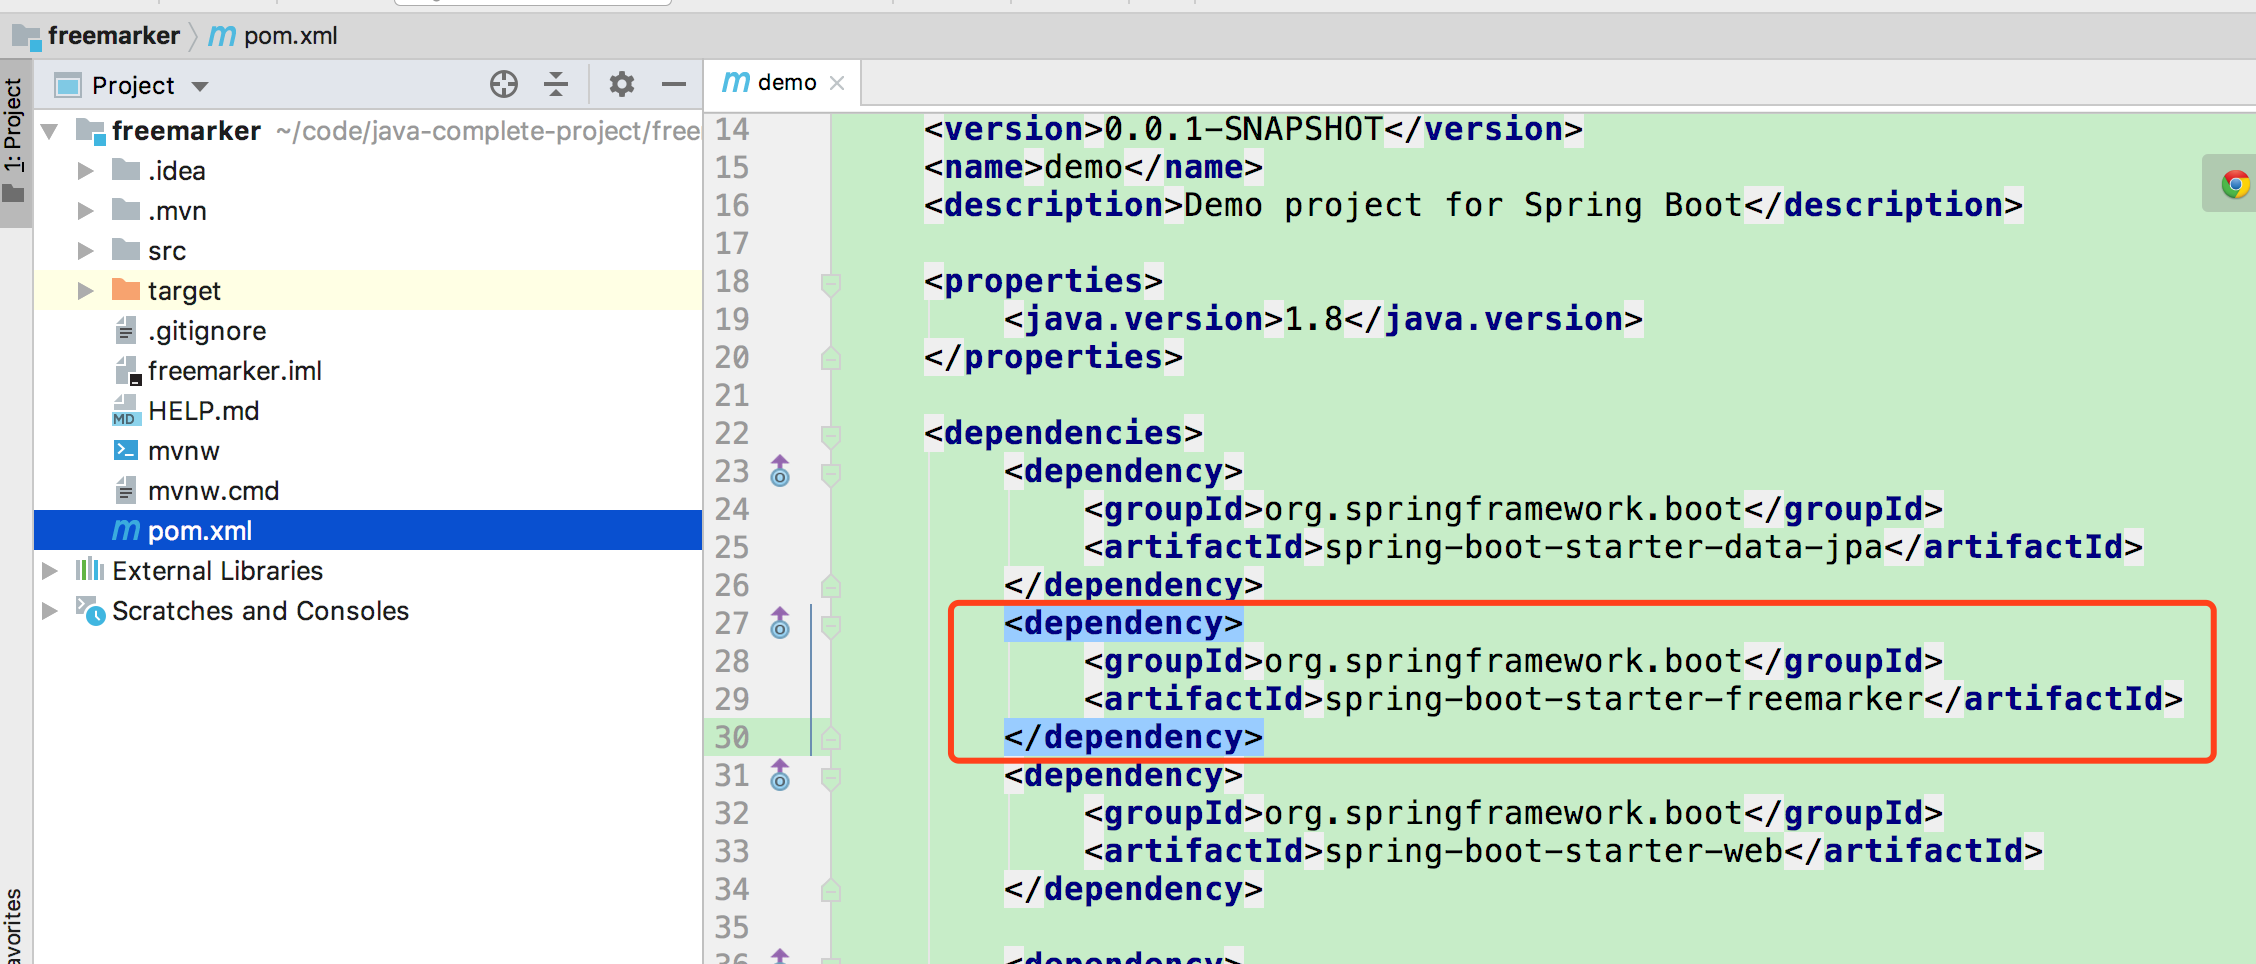Fold the properties block at line 18
The height and width of the screenshot is (964, 2256).
(x=830, y=284)
